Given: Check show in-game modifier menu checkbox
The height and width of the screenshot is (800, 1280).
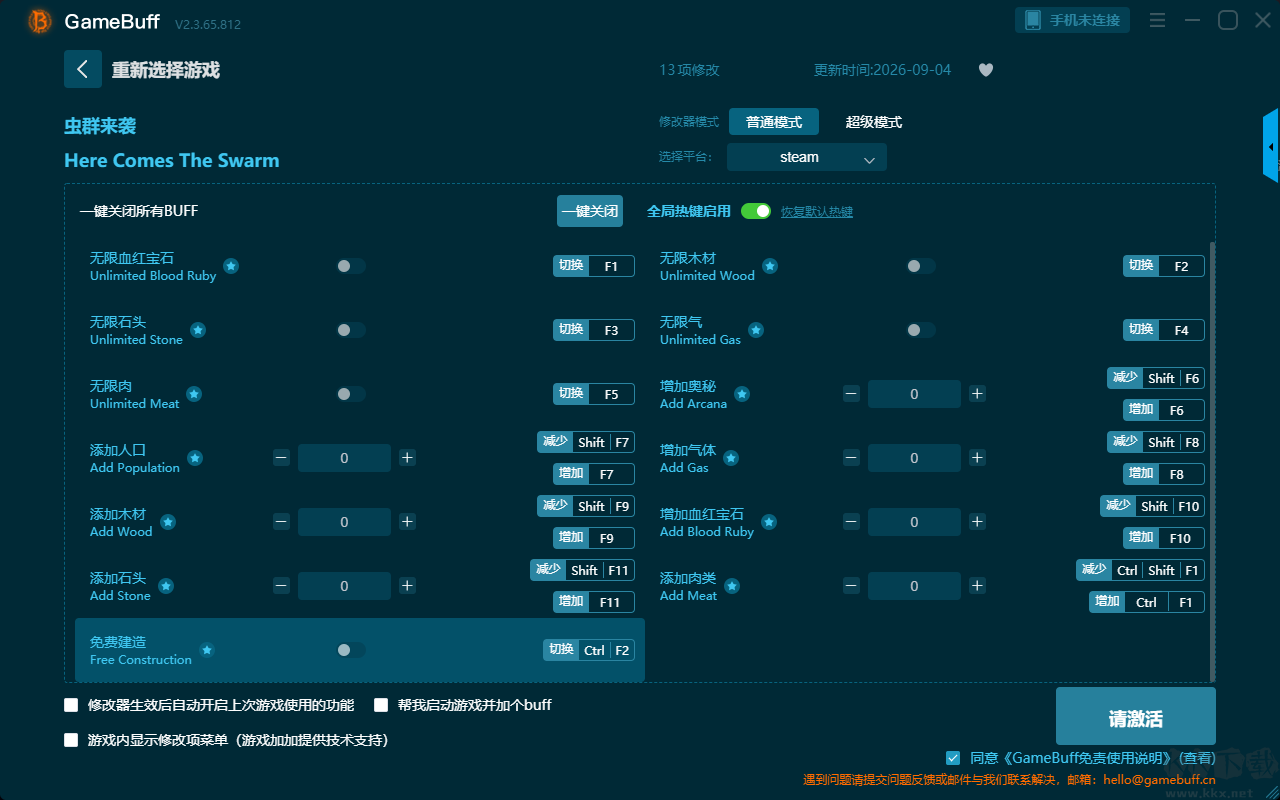Looking at the screenshot, I should point(71,740).
